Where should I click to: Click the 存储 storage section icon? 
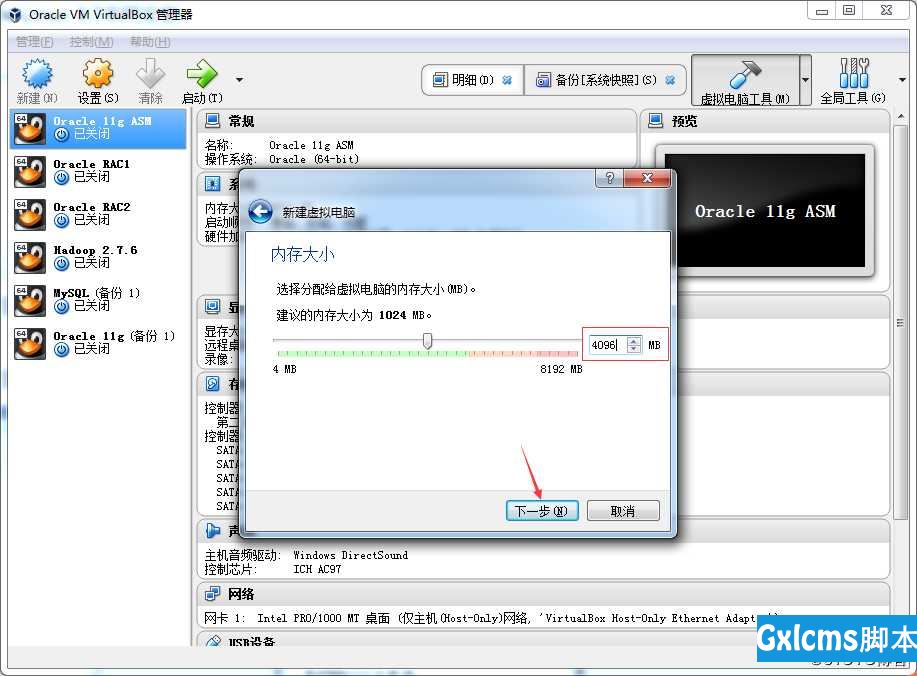(212, 384)
